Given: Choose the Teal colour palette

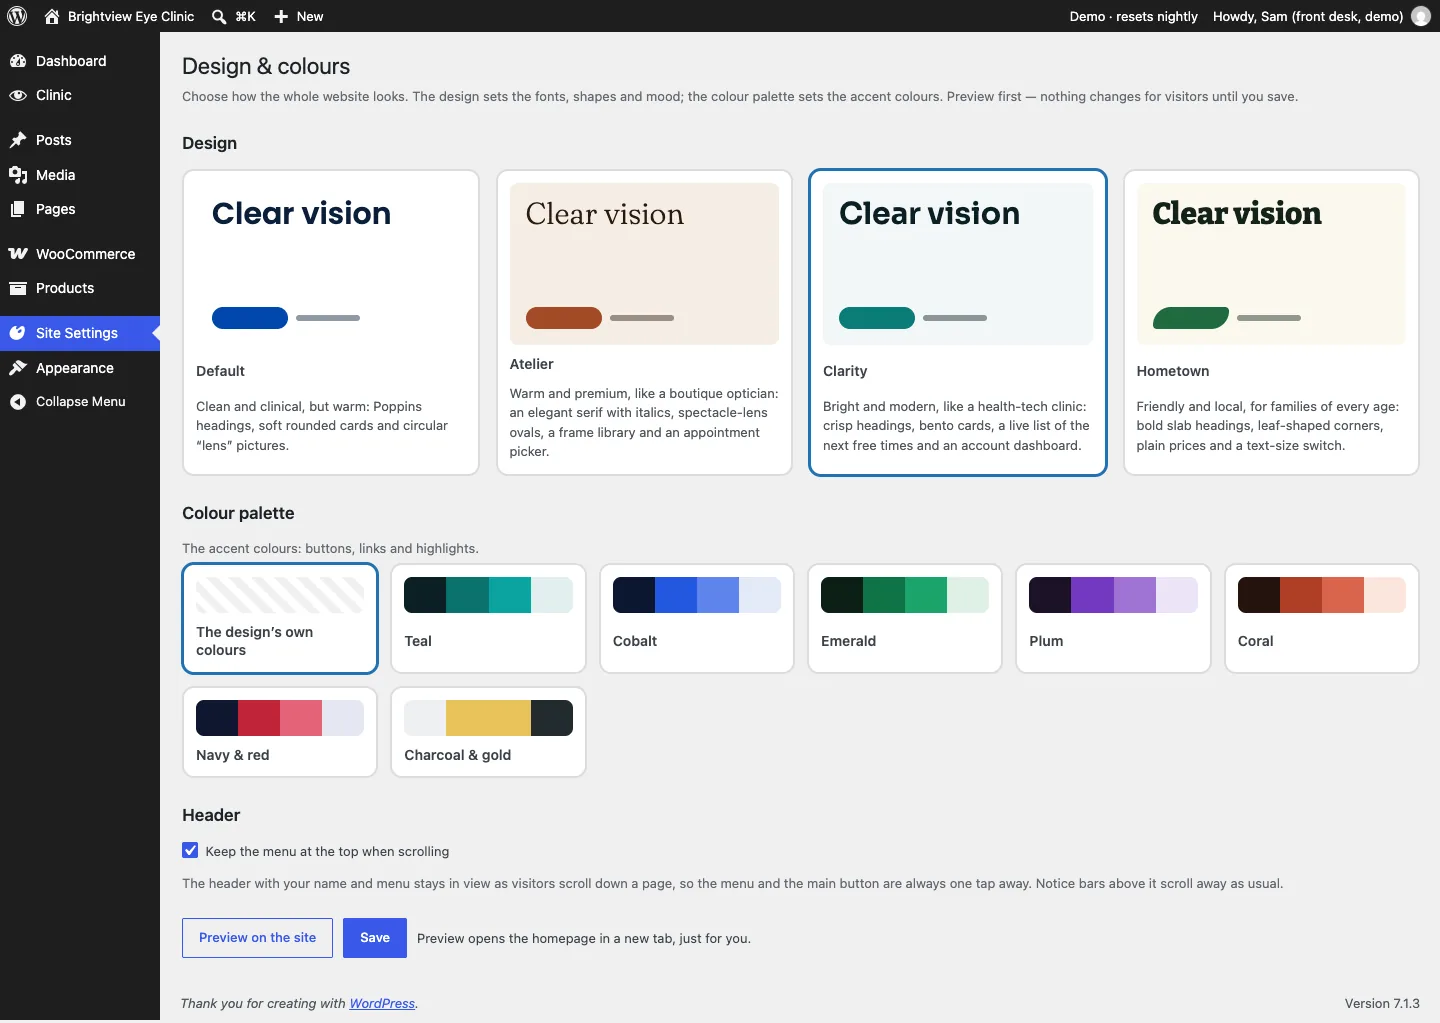Looking at the screenshot, I should (x=488, y=618).
